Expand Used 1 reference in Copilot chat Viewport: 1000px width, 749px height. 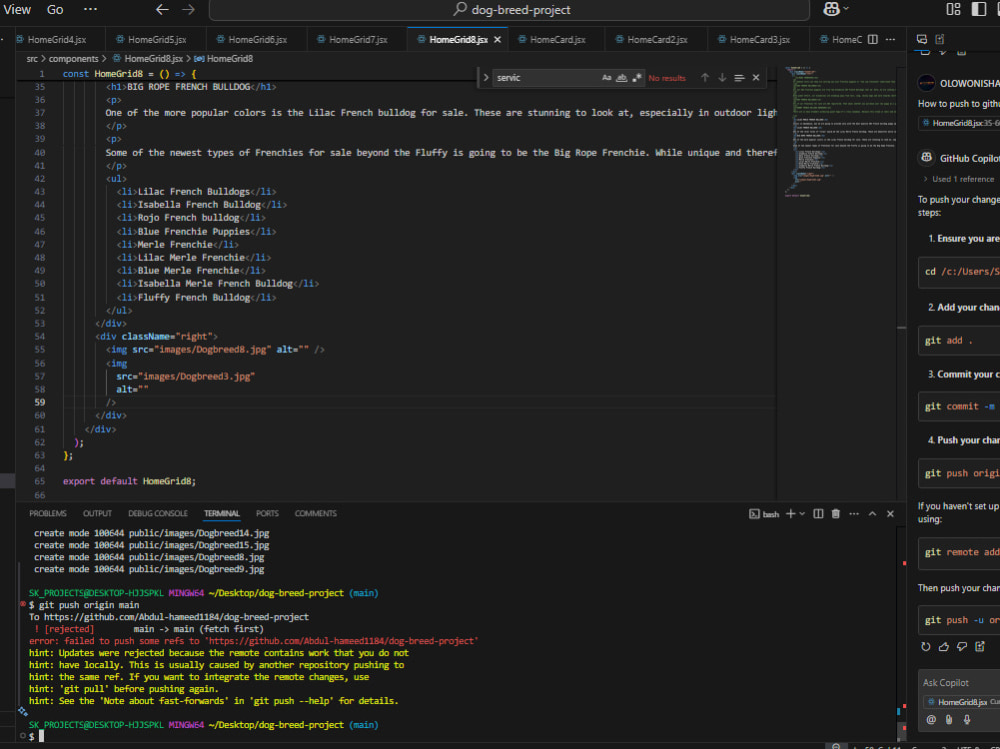point(959,179)
